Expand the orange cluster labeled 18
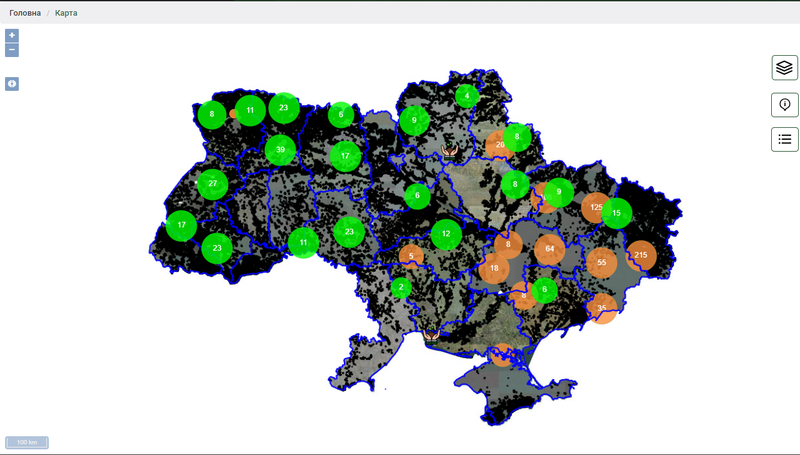The width and height of the screenshot is (800, 455). pos(494,268)
